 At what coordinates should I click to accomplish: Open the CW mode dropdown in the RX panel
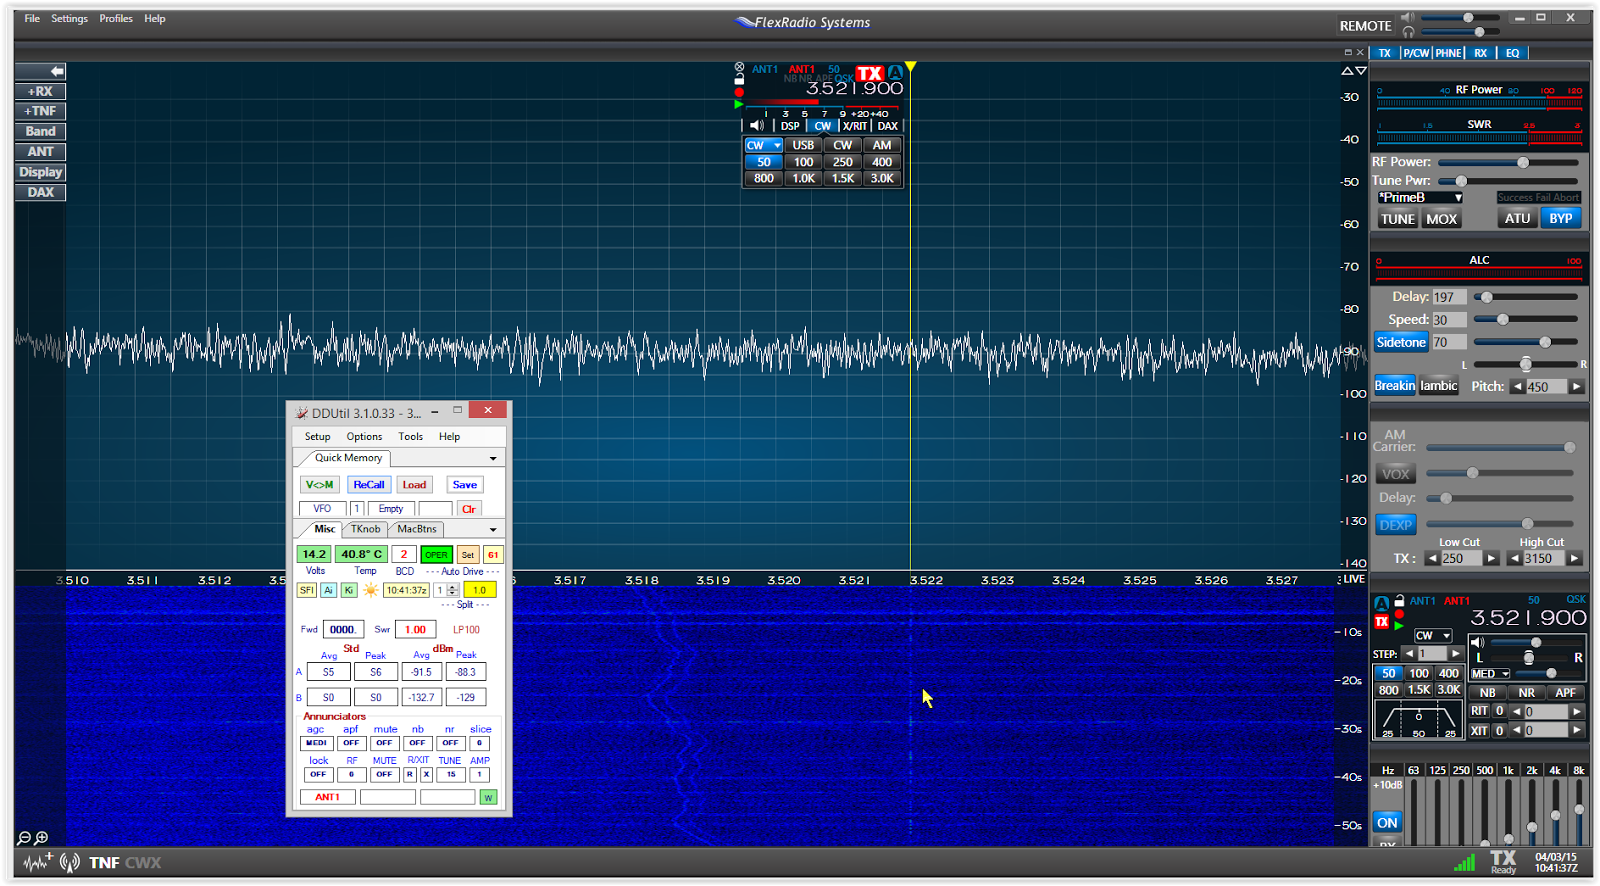pyautogui.click(x=1432, y=636)
